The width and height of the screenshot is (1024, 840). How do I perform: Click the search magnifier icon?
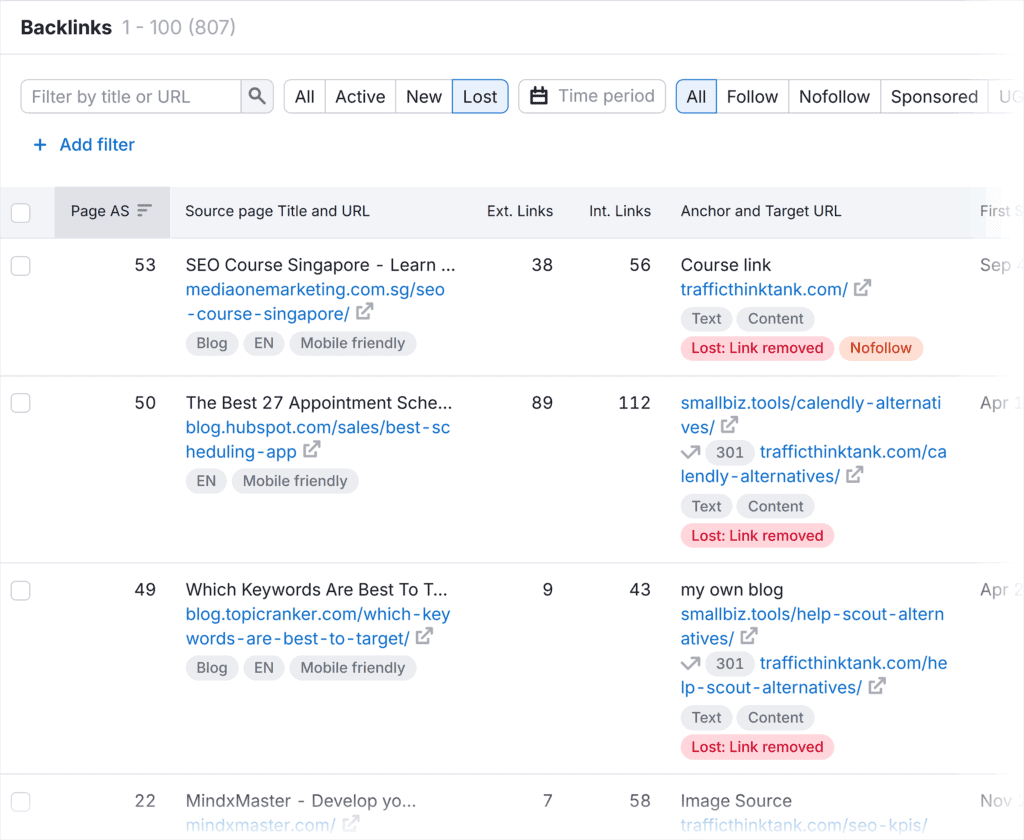257,97
